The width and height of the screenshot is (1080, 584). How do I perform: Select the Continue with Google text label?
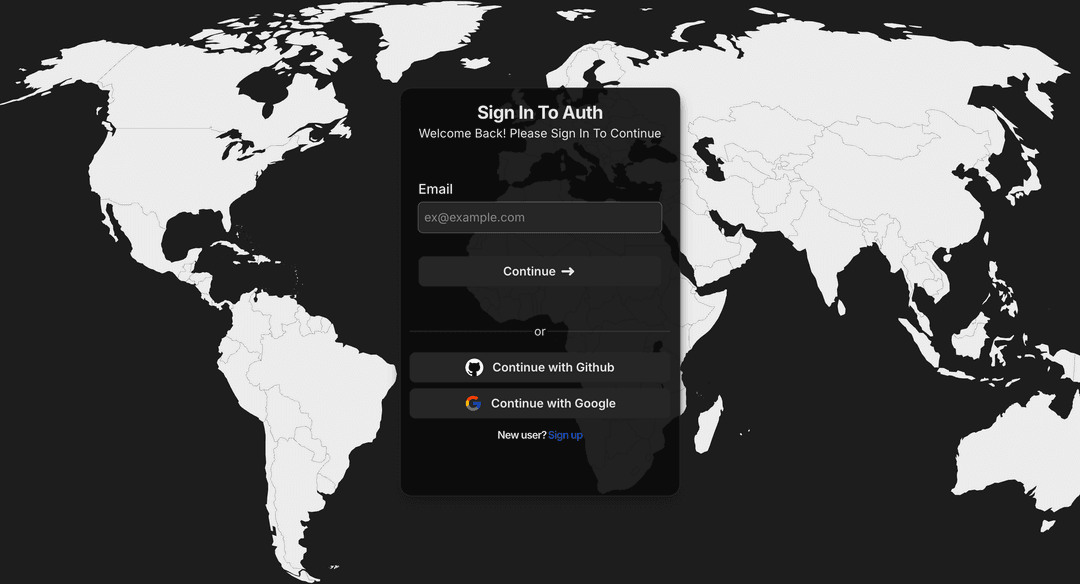coord(553,403)
